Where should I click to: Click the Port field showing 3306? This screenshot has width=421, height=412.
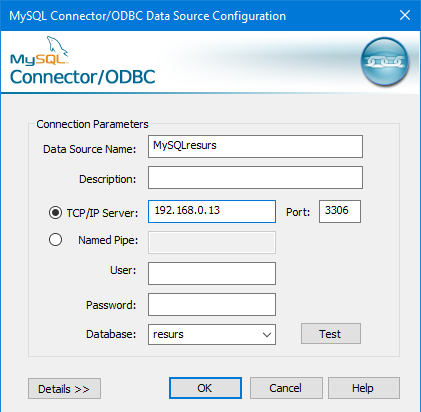point(340,211)
